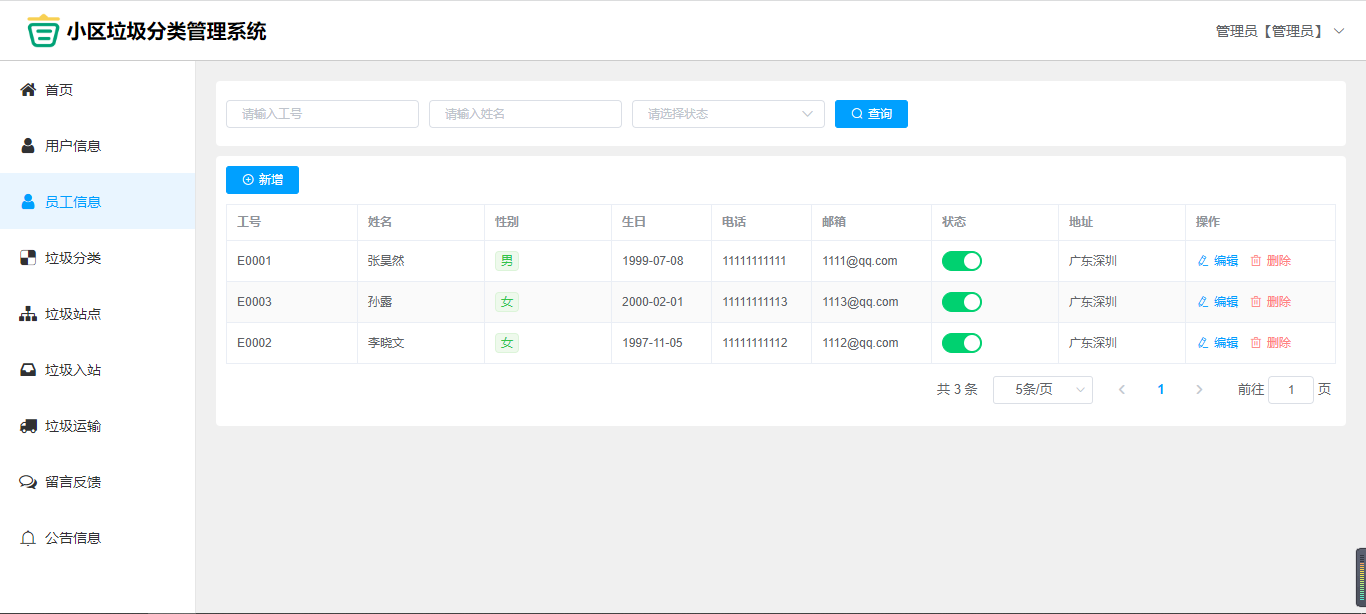Click the 新增 add button
This screenshot has width=1366, height=614.
tap(262, 180)
